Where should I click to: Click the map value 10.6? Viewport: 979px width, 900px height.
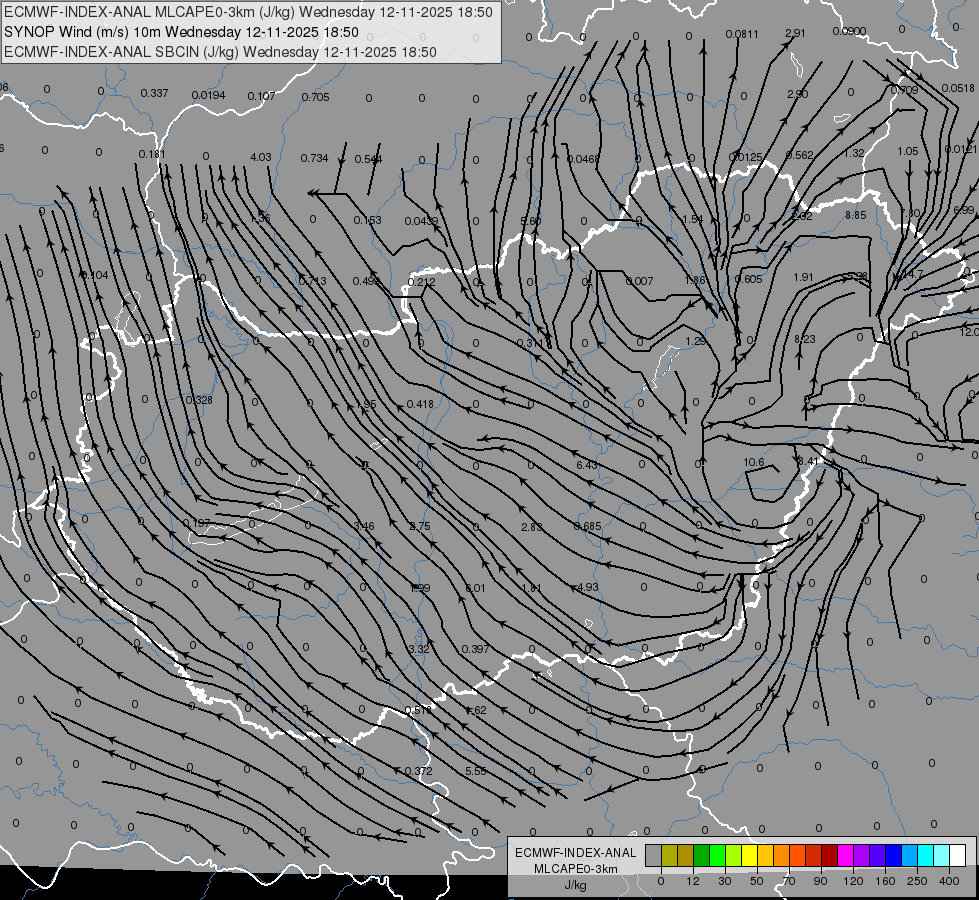coord(754,462)
